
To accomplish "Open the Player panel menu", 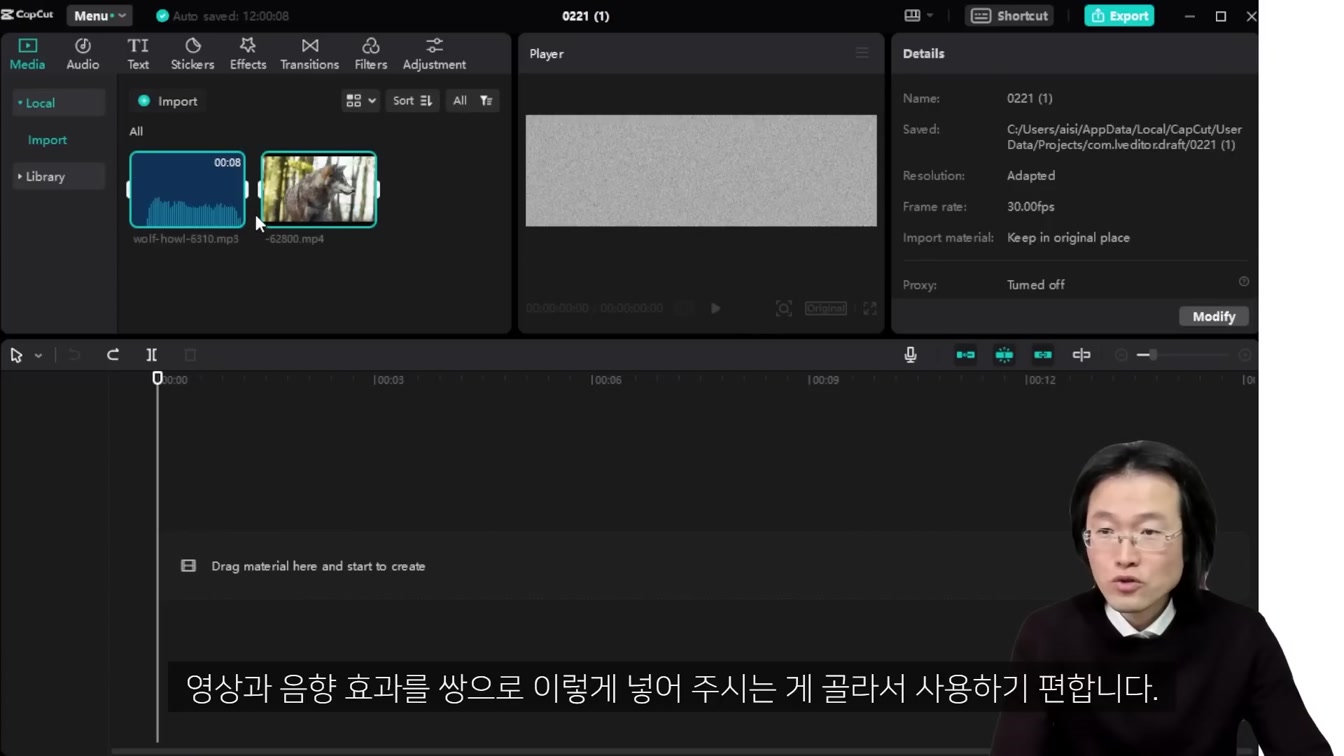I will pos(862,53).
